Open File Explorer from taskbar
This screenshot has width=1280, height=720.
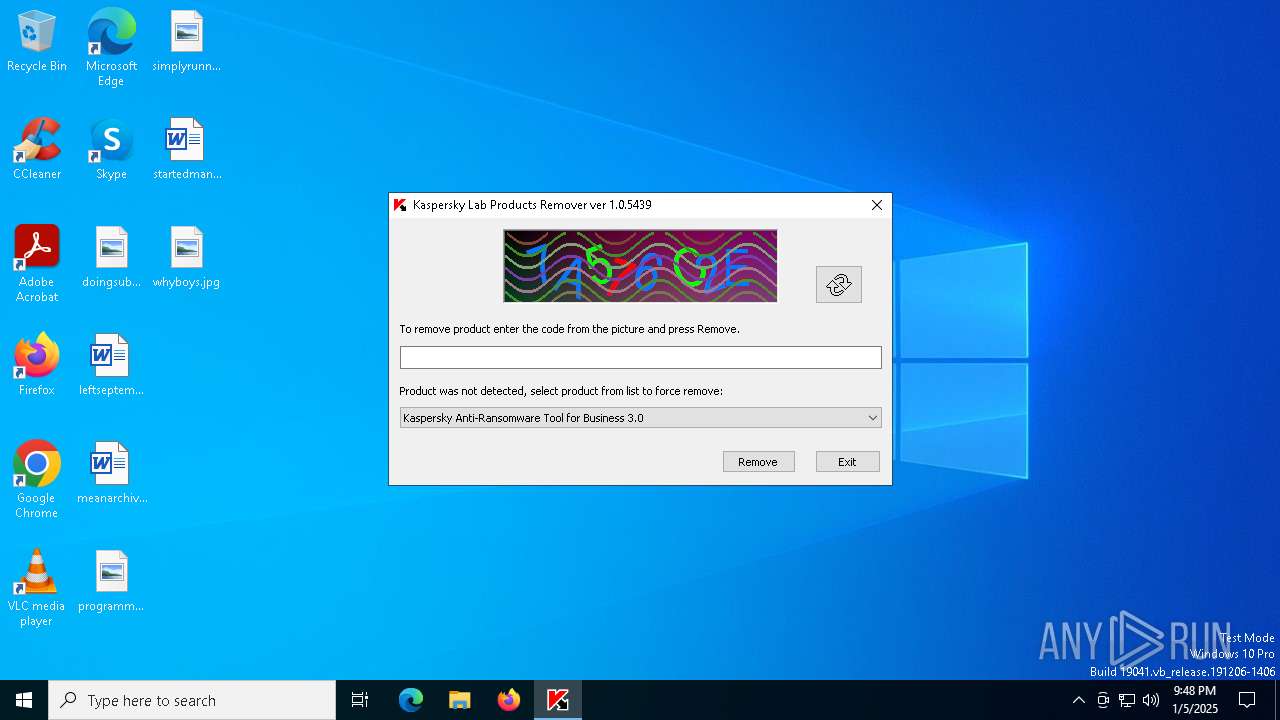coord(460,700)
